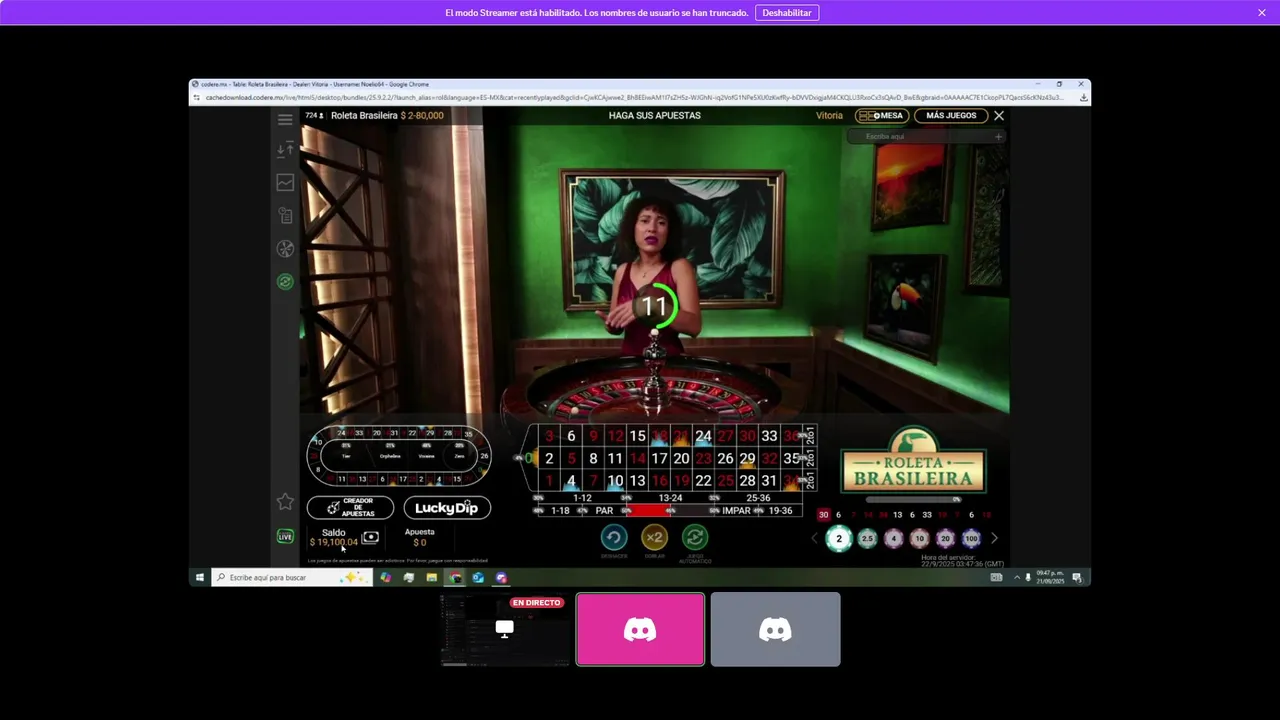The image size is (1280, 720).
Task: Click the LuckyDip button
Action: coord(447,508)
